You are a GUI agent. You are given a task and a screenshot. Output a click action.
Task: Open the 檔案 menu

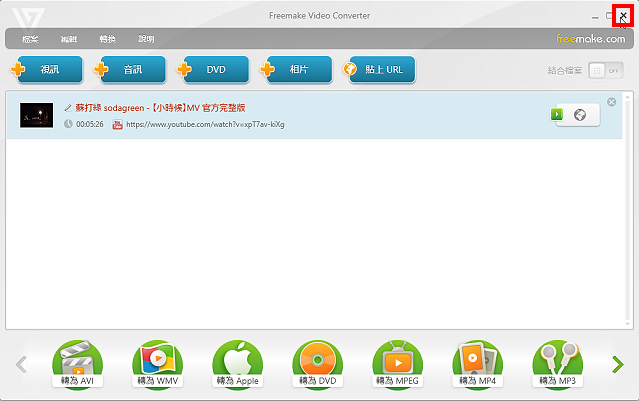pyautogui.click(x=30, y=39)
